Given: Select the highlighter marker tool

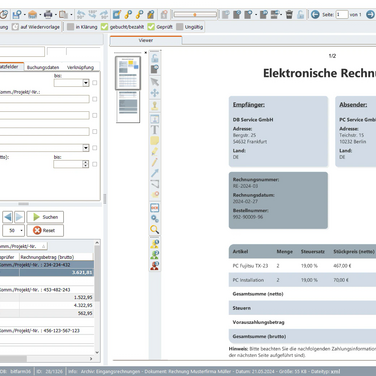Looking at the screenshot, I should click(155, 151).
